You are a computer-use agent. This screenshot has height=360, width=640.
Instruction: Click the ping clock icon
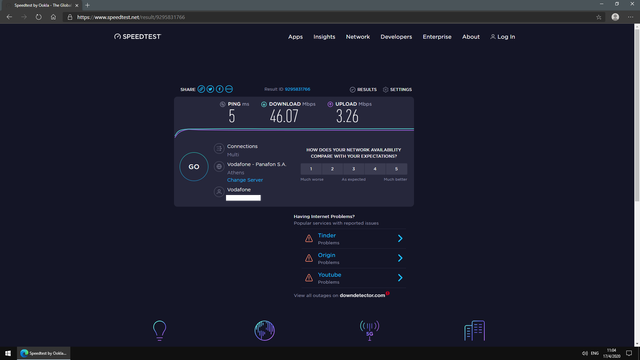tap(222, 104)
